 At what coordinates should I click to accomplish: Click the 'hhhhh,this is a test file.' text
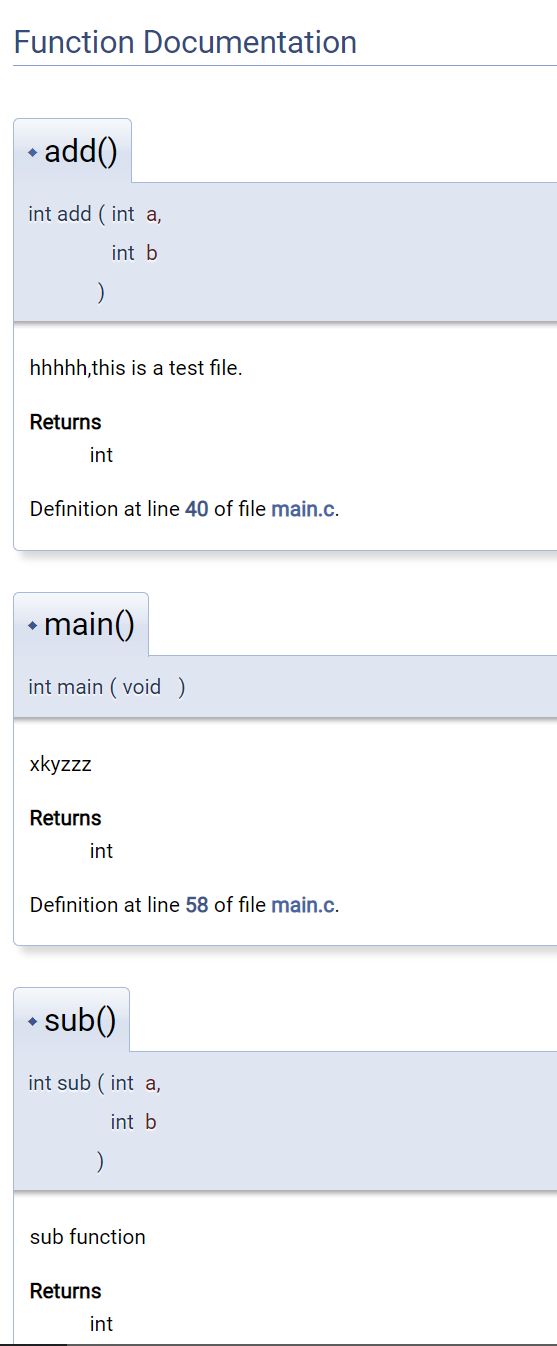[136, 368]
